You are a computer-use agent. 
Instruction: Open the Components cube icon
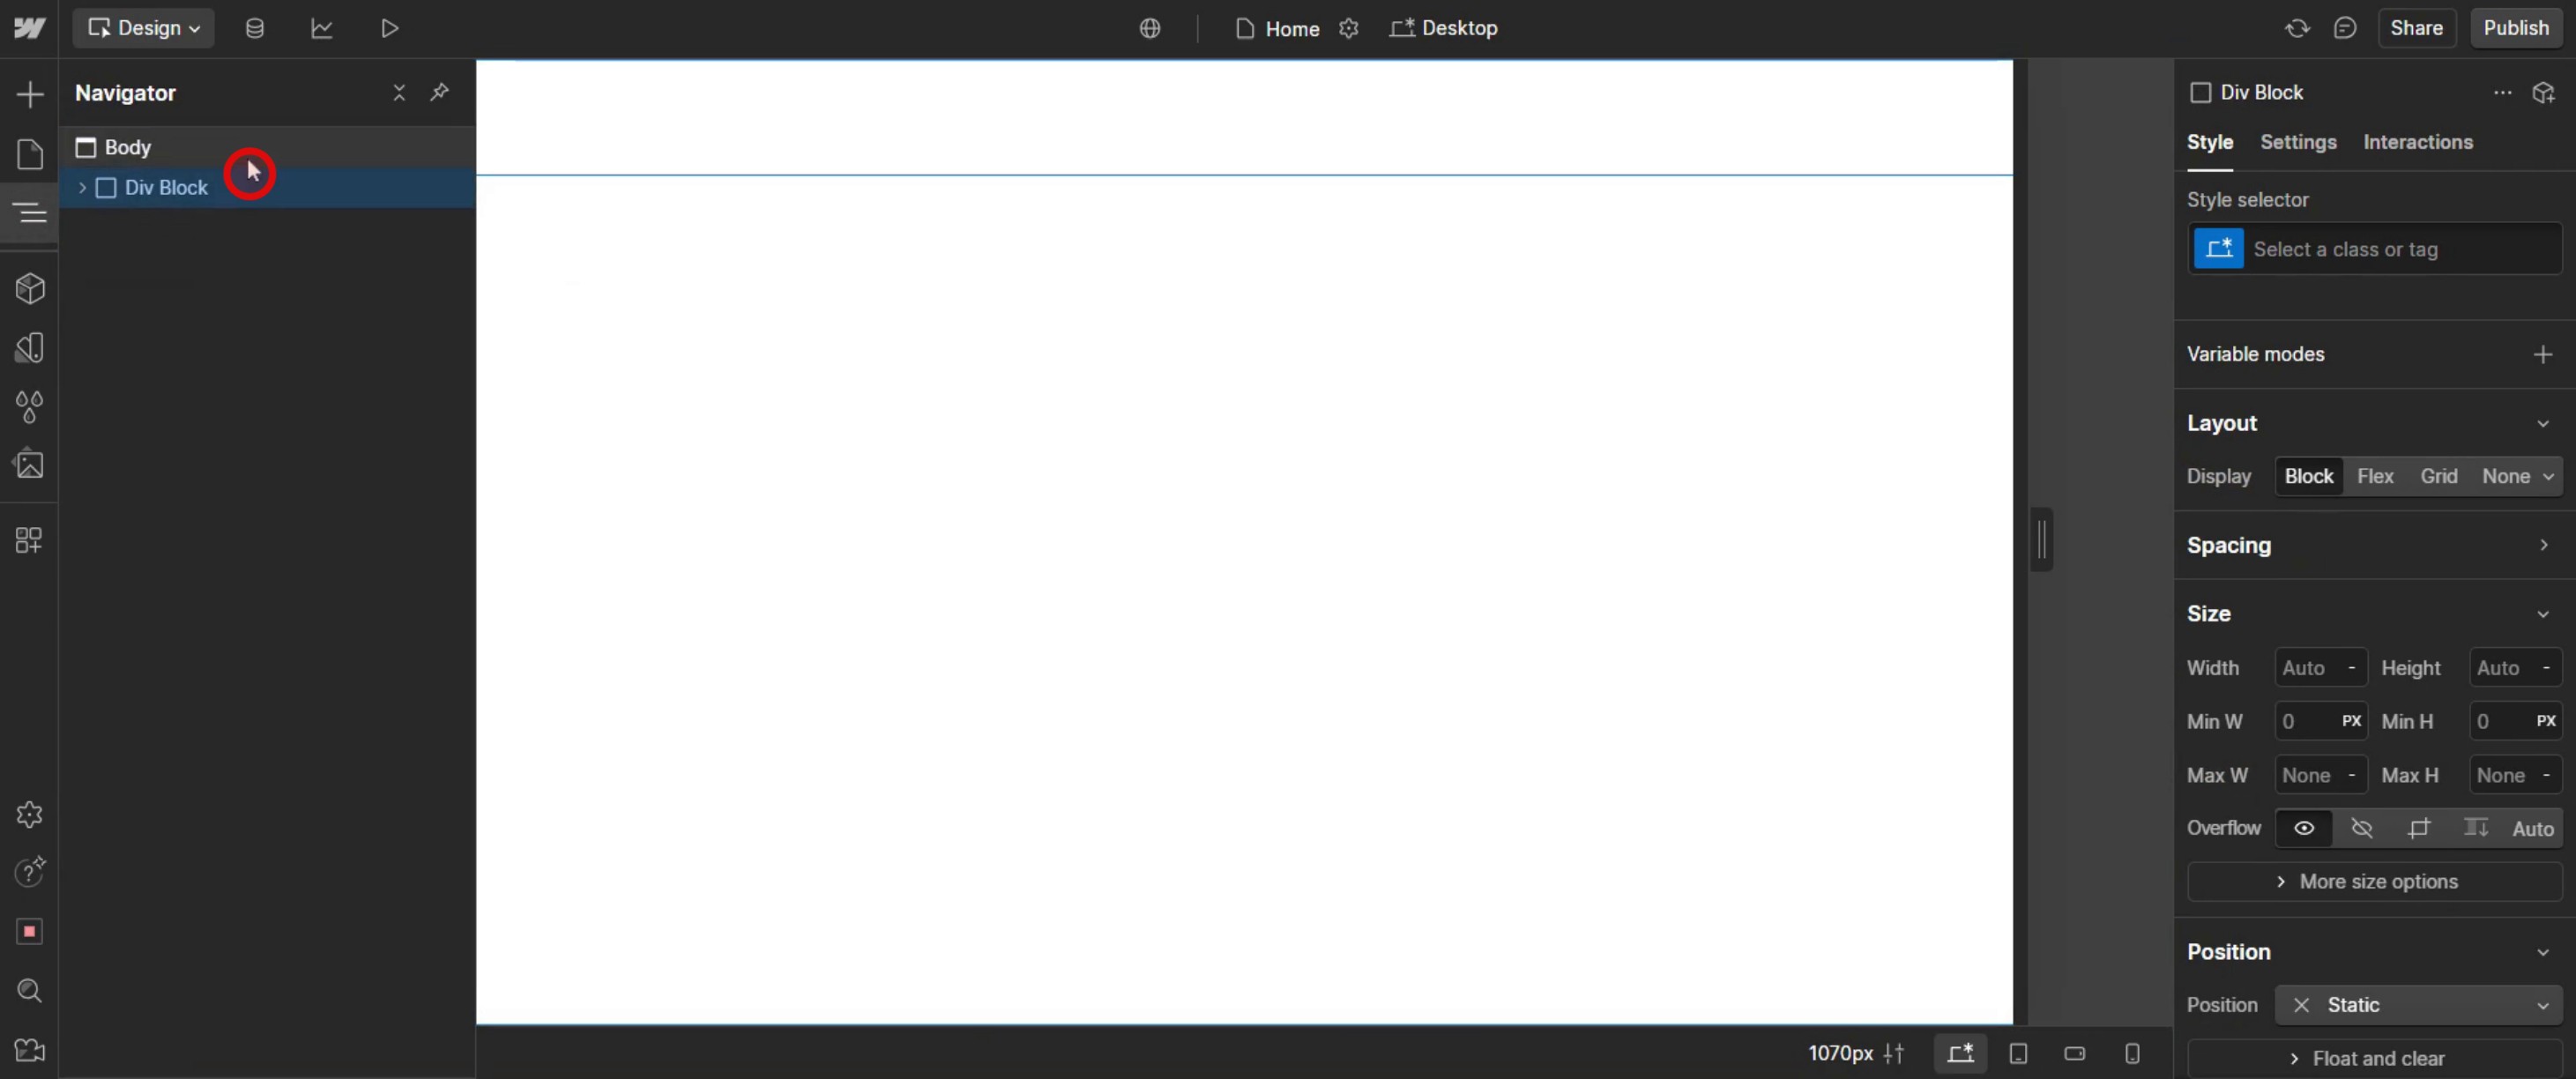pyautogui.click(x=30, y=289)
